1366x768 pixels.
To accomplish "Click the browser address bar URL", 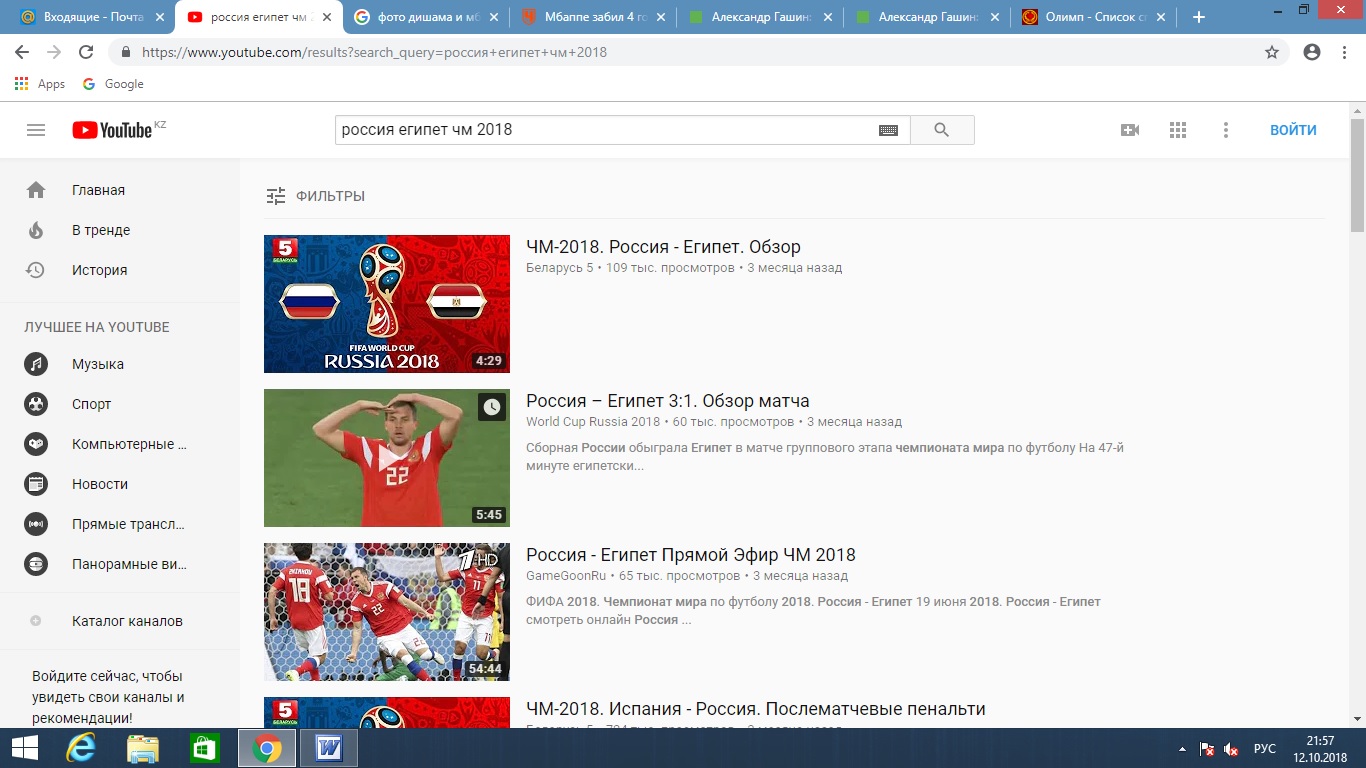I will (x=374, y=52).
